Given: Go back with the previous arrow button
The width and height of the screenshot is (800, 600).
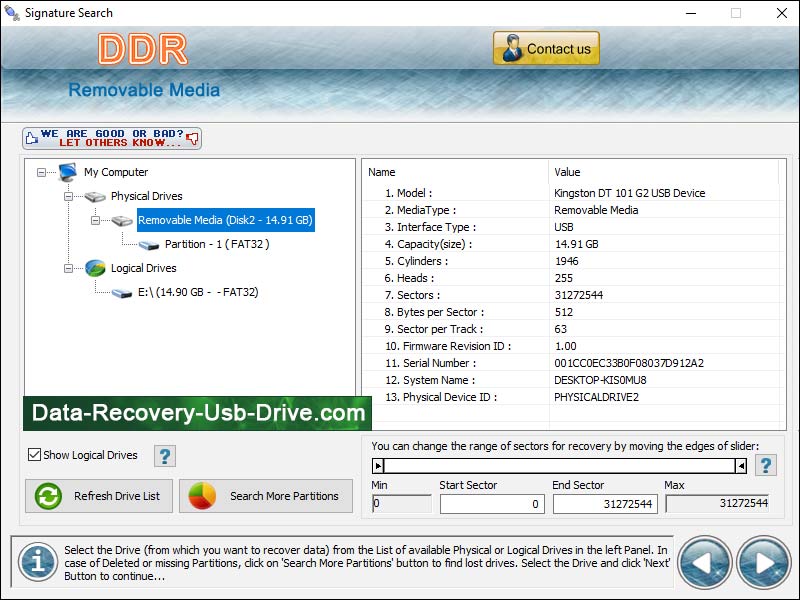Looking at the screenshot, I should coord(705,562).
